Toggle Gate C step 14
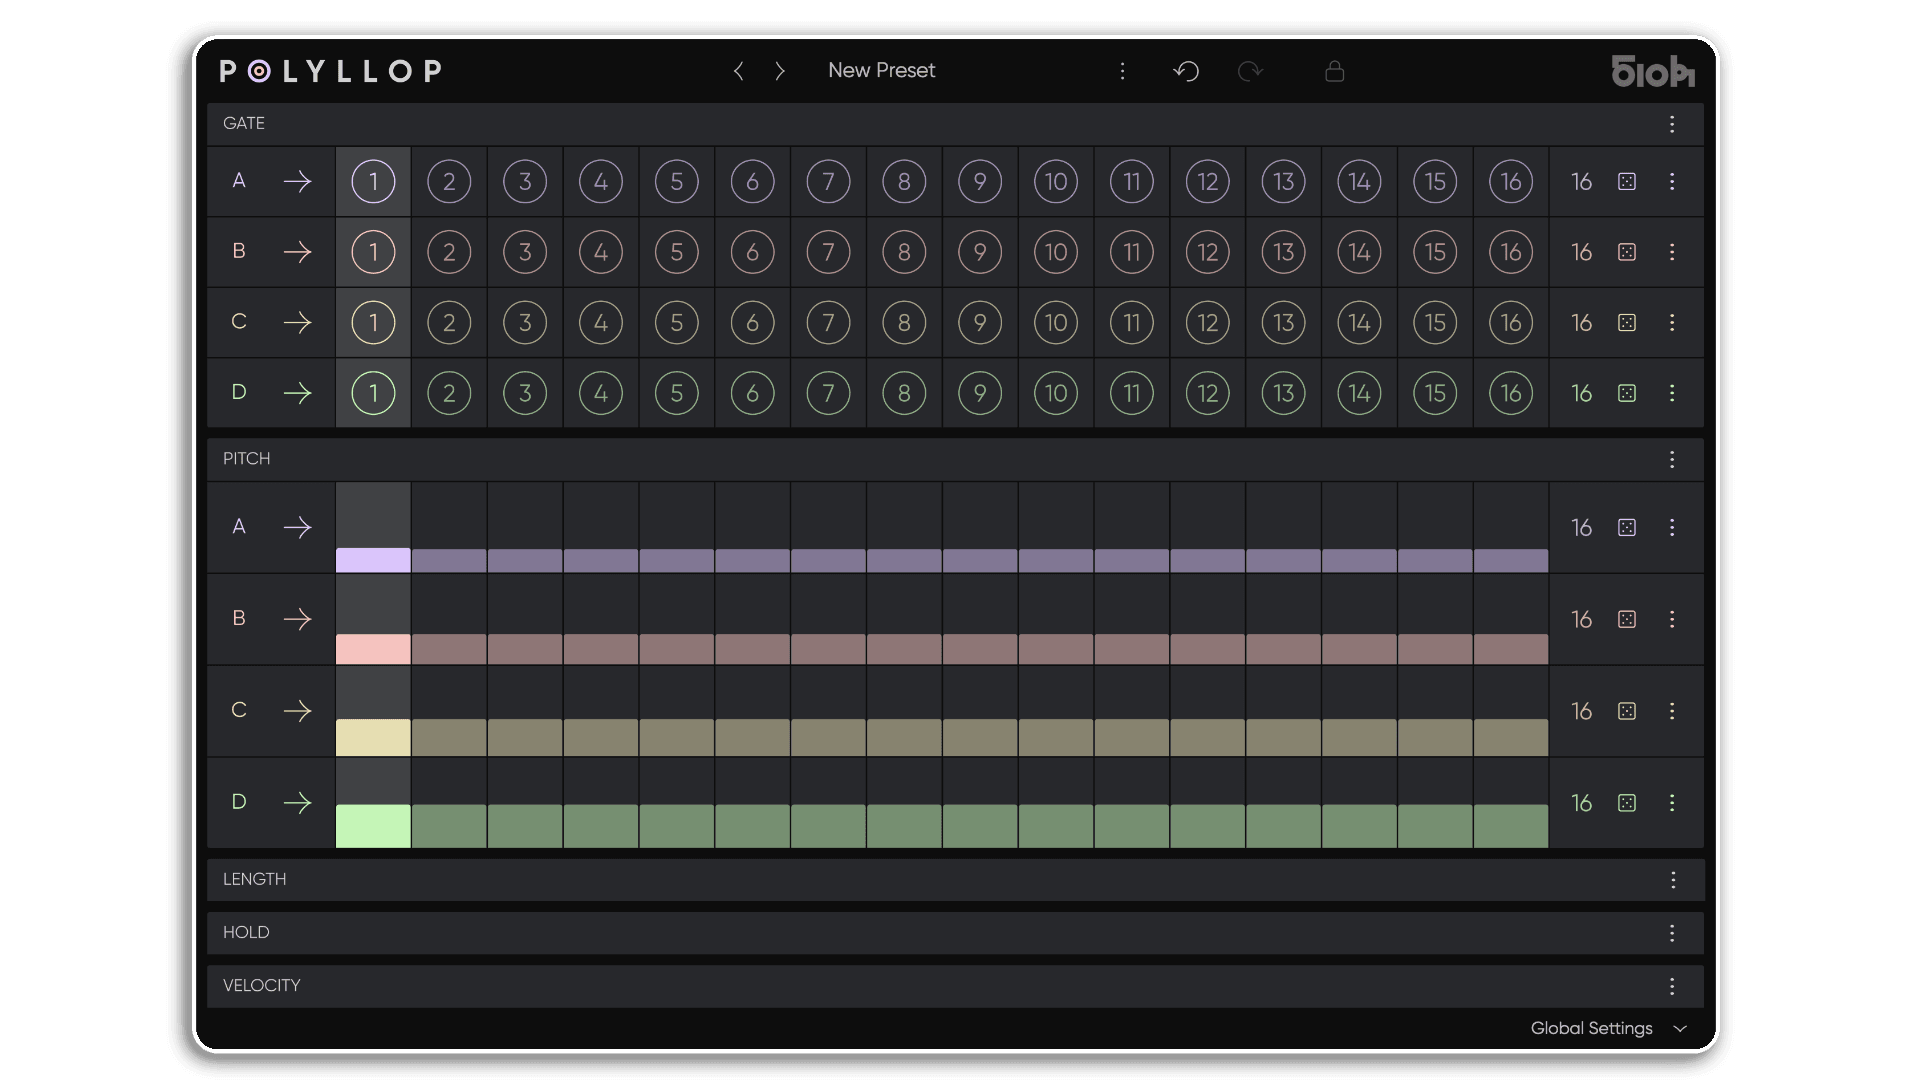 click(1359, 323)
